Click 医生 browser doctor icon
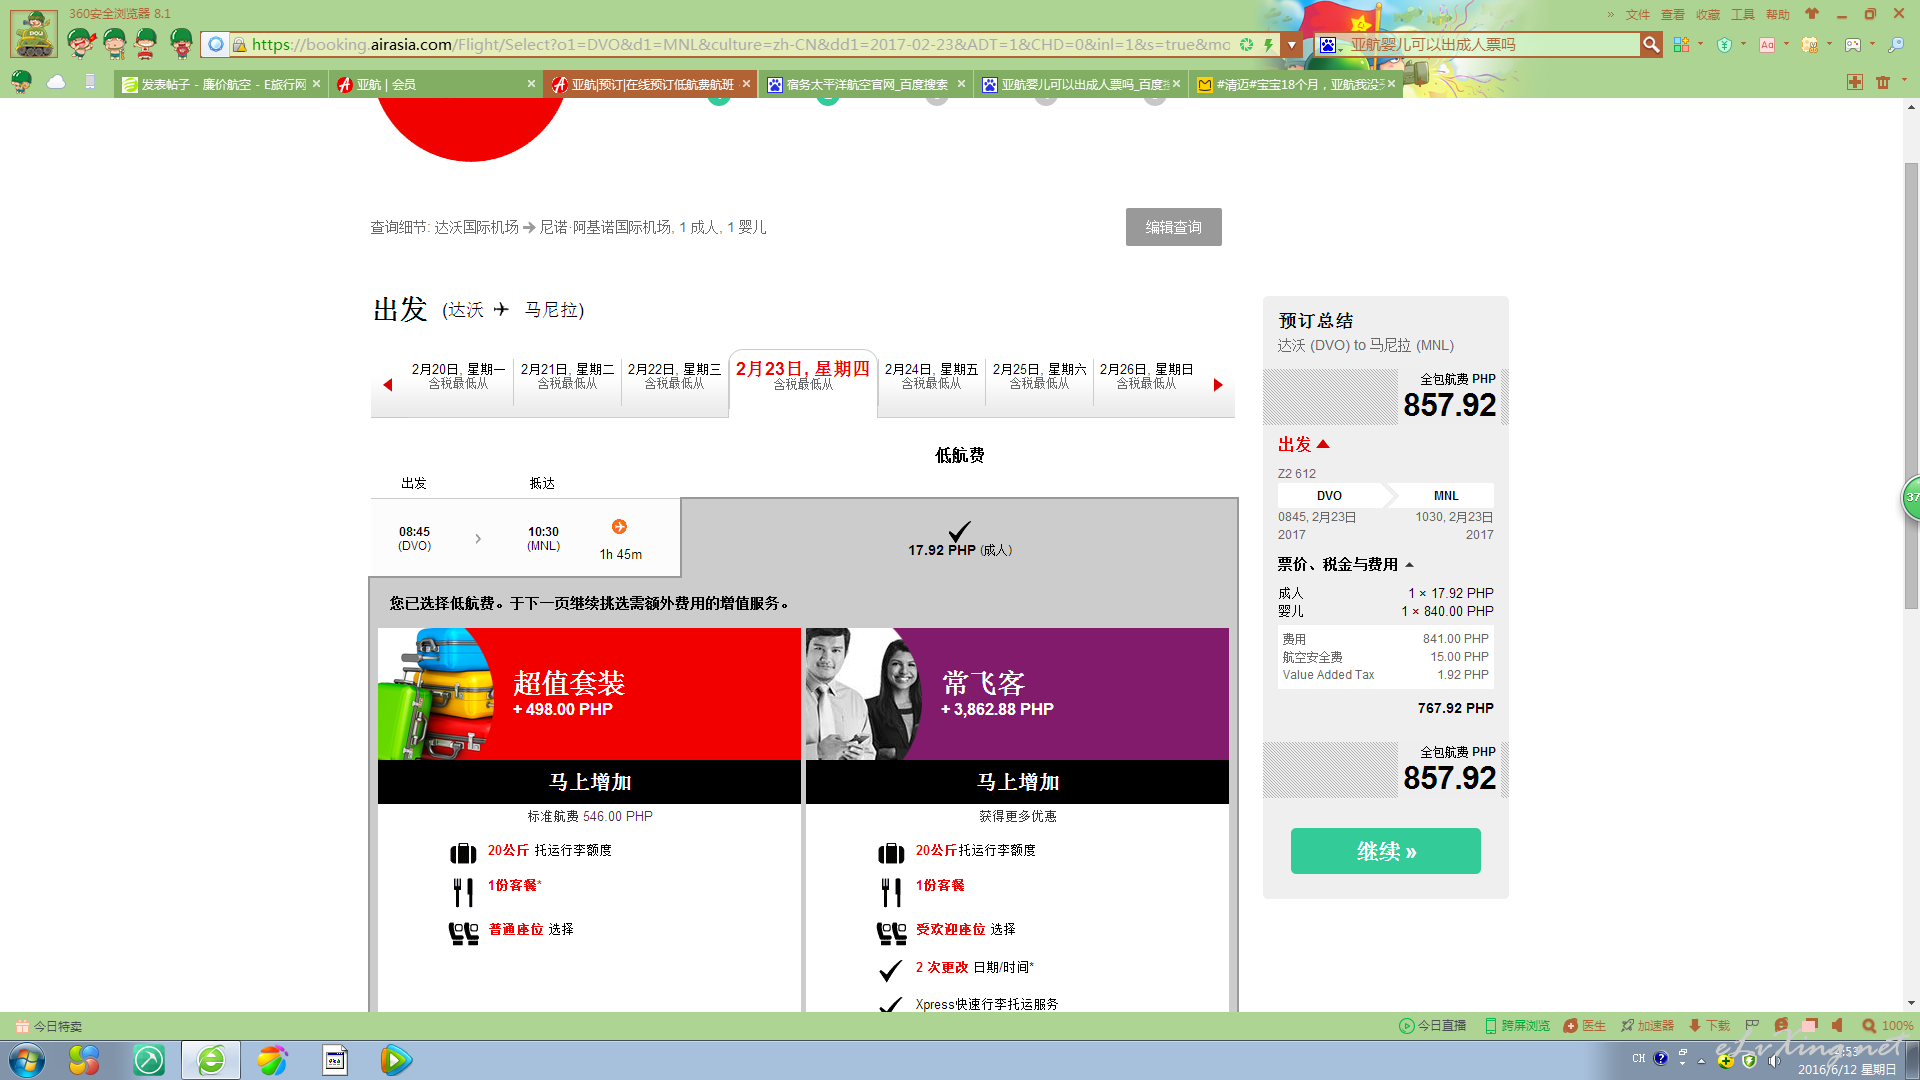 coord(1585,1026)
